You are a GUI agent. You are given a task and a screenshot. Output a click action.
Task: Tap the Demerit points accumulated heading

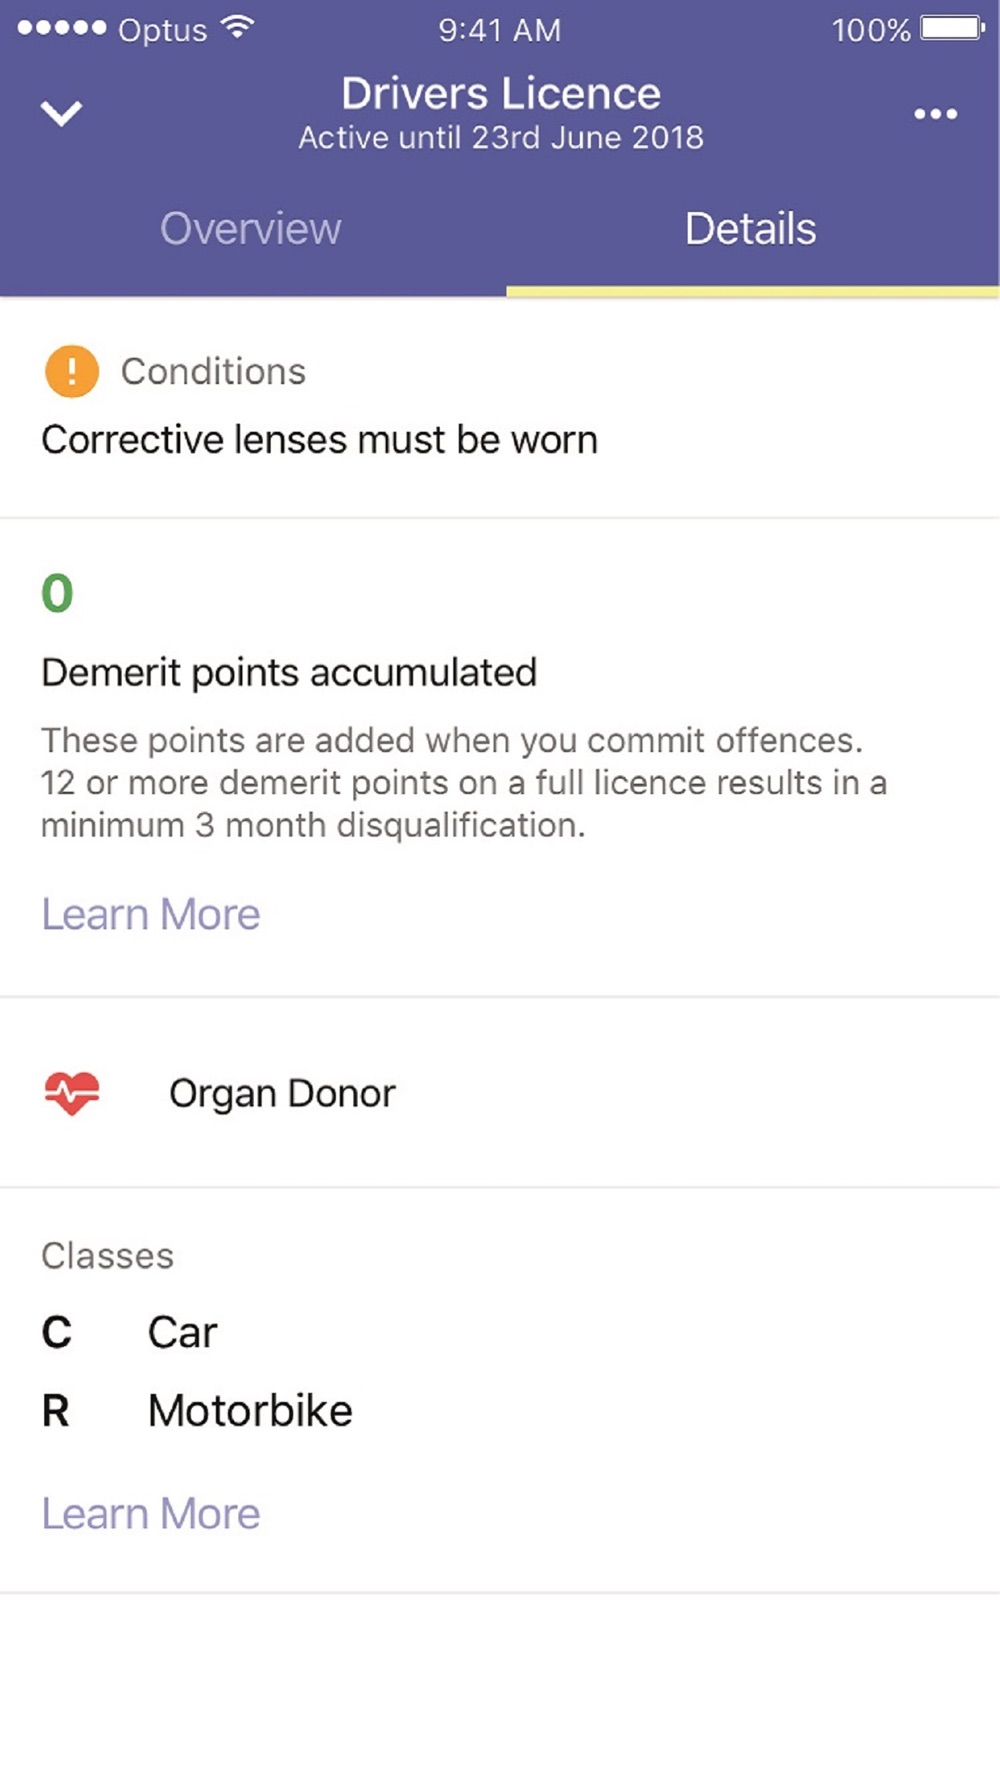click(289, 673)
